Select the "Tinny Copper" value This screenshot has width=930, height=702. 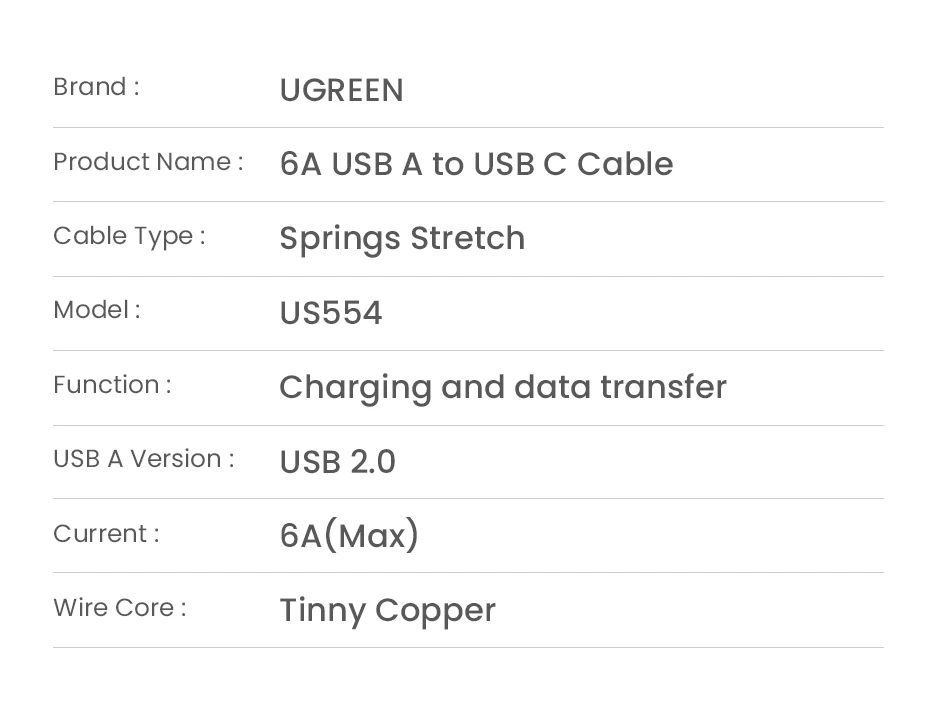pos(387,610)
